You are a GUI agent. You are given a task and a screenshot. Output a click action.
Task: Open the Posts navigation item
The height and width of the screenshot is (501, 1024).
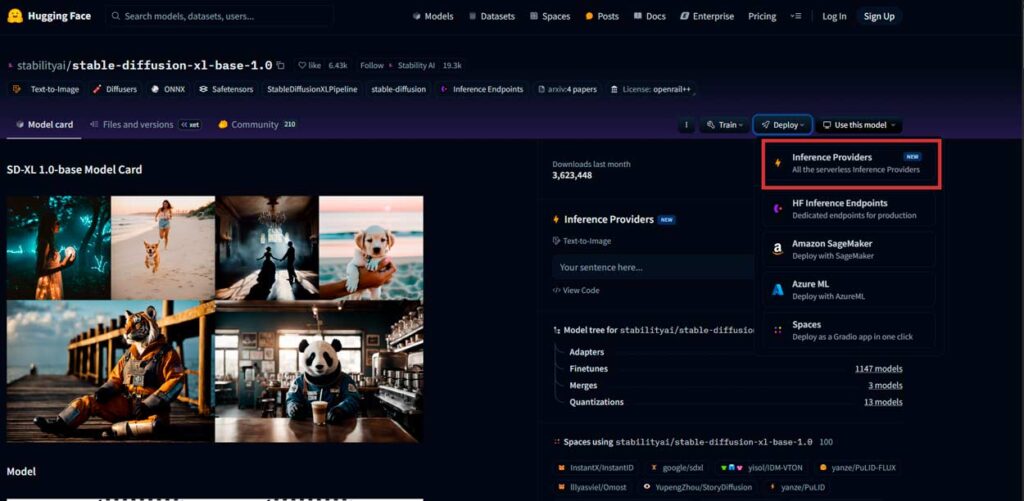coord(601,16)
